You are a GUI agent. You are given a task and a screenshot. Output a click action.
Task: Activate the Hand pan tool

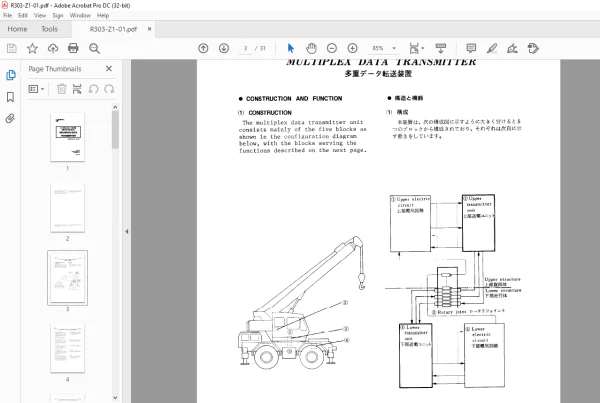coord(311,48)
